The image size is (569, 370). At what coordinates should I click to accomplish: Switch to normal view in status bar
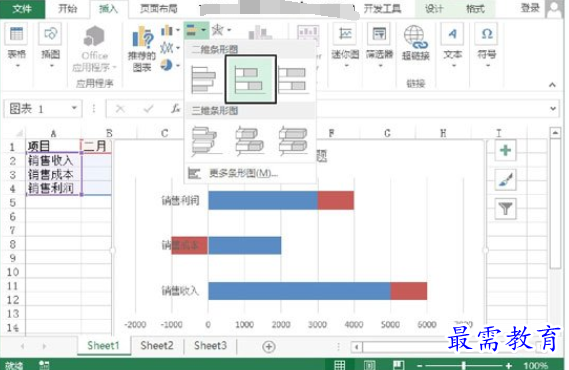coord(340,365)
